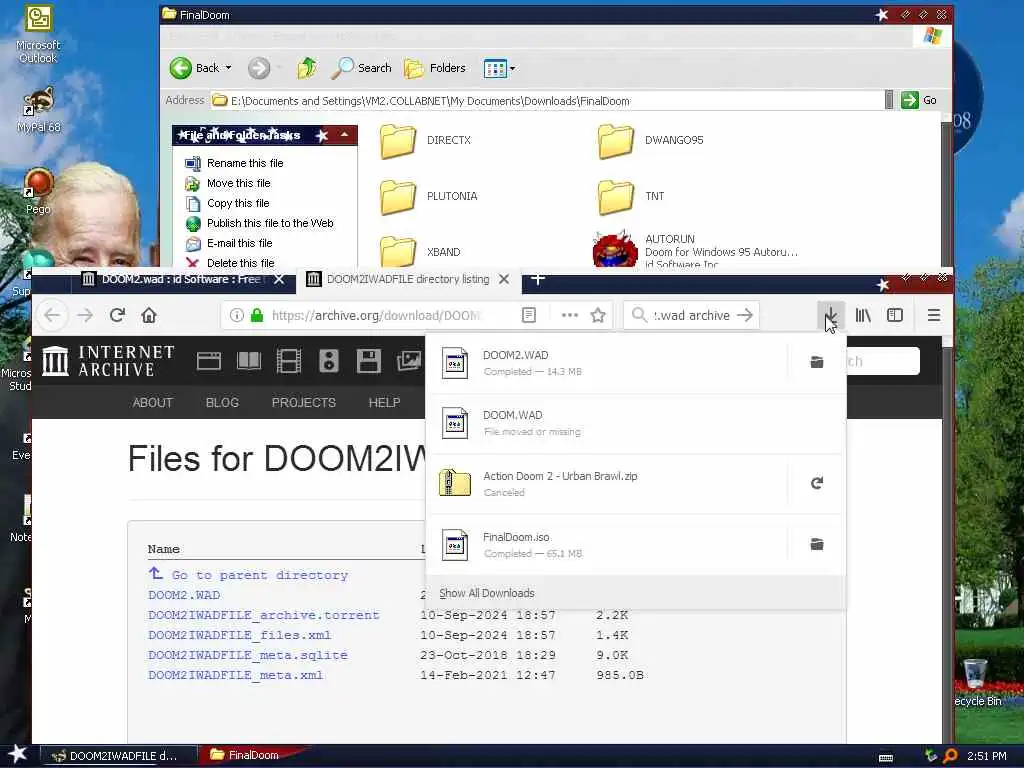Toggle the Folders pane in Explorer
The width and height of the screenshot is (1024, 768).
coord(435,68)
